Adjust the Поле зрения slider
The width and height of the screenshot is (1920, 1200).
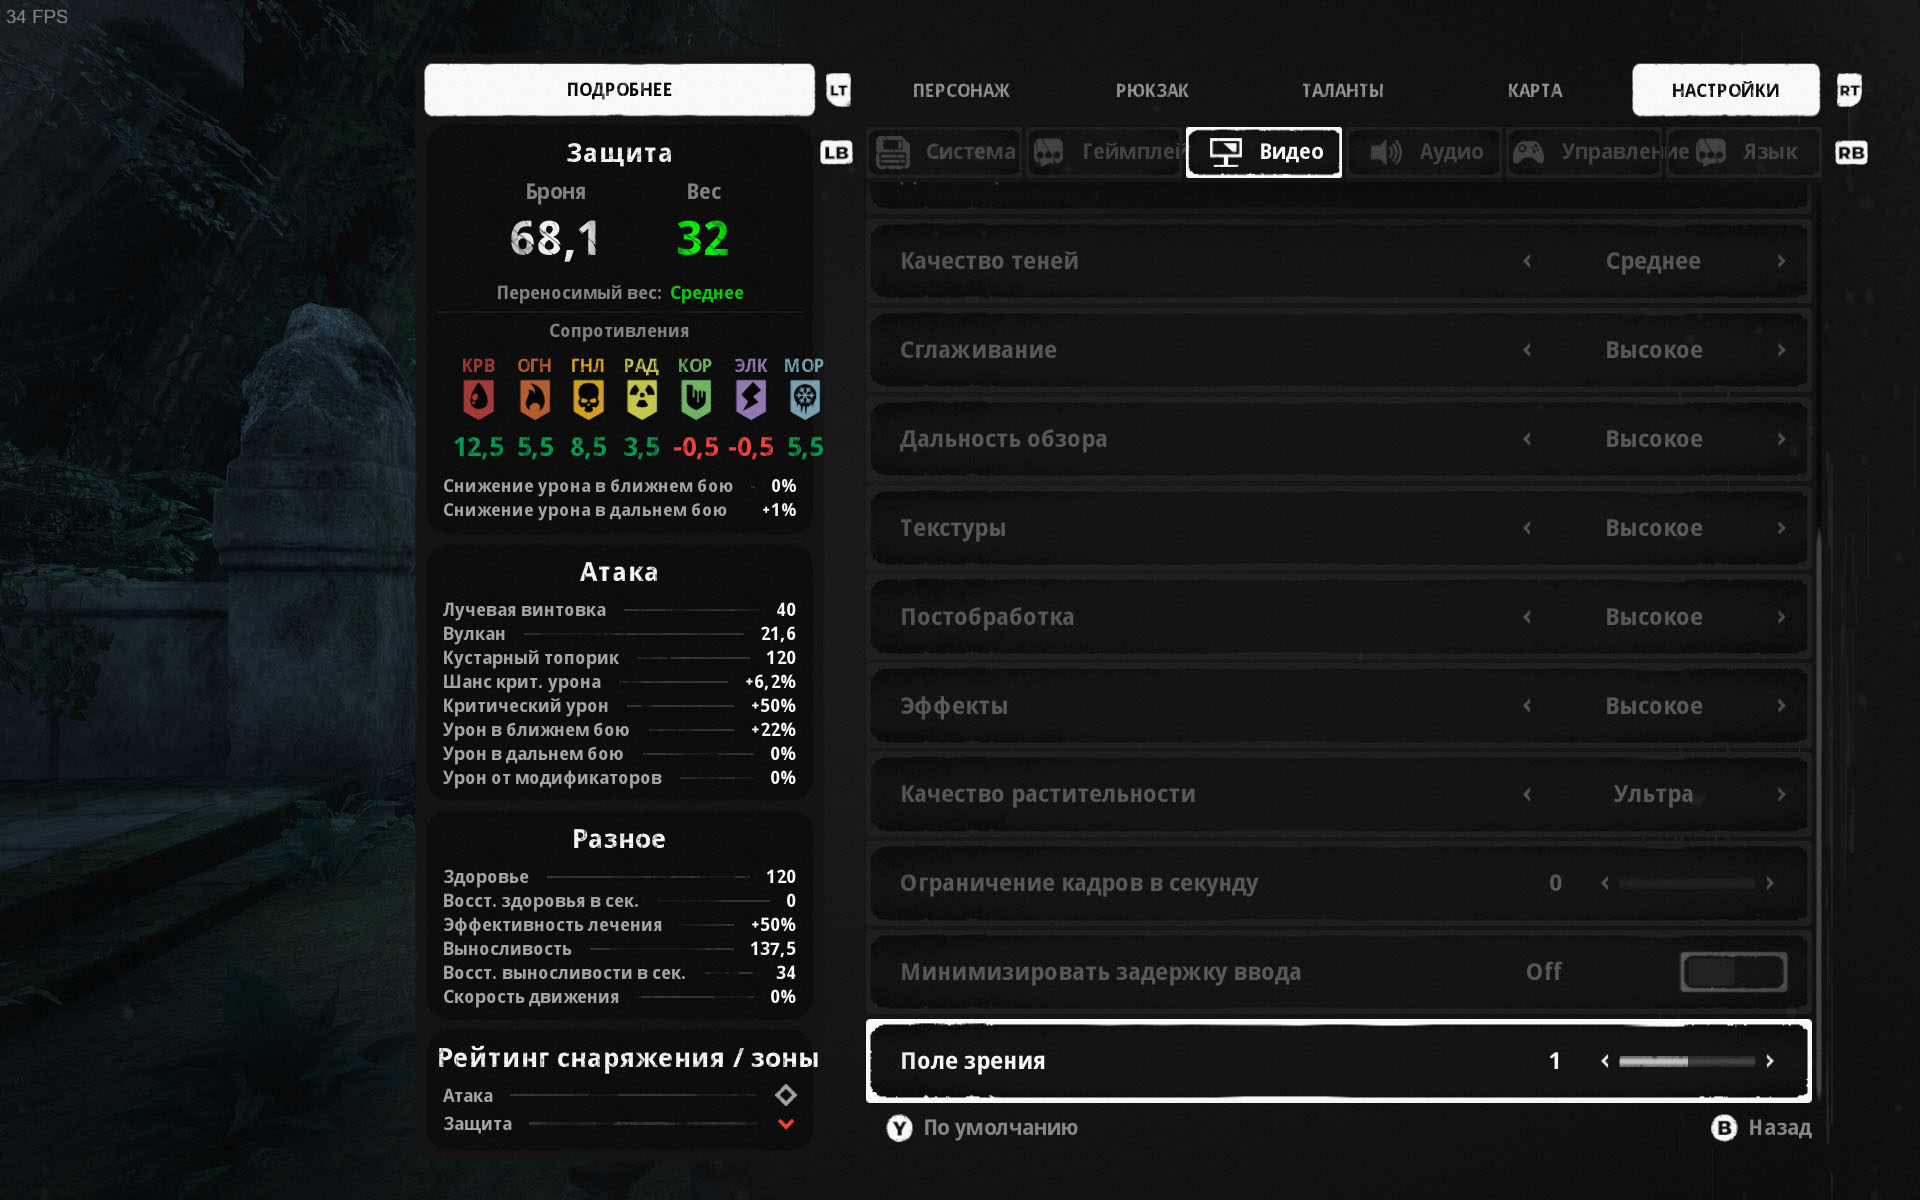click(x=1687, y=1061)
